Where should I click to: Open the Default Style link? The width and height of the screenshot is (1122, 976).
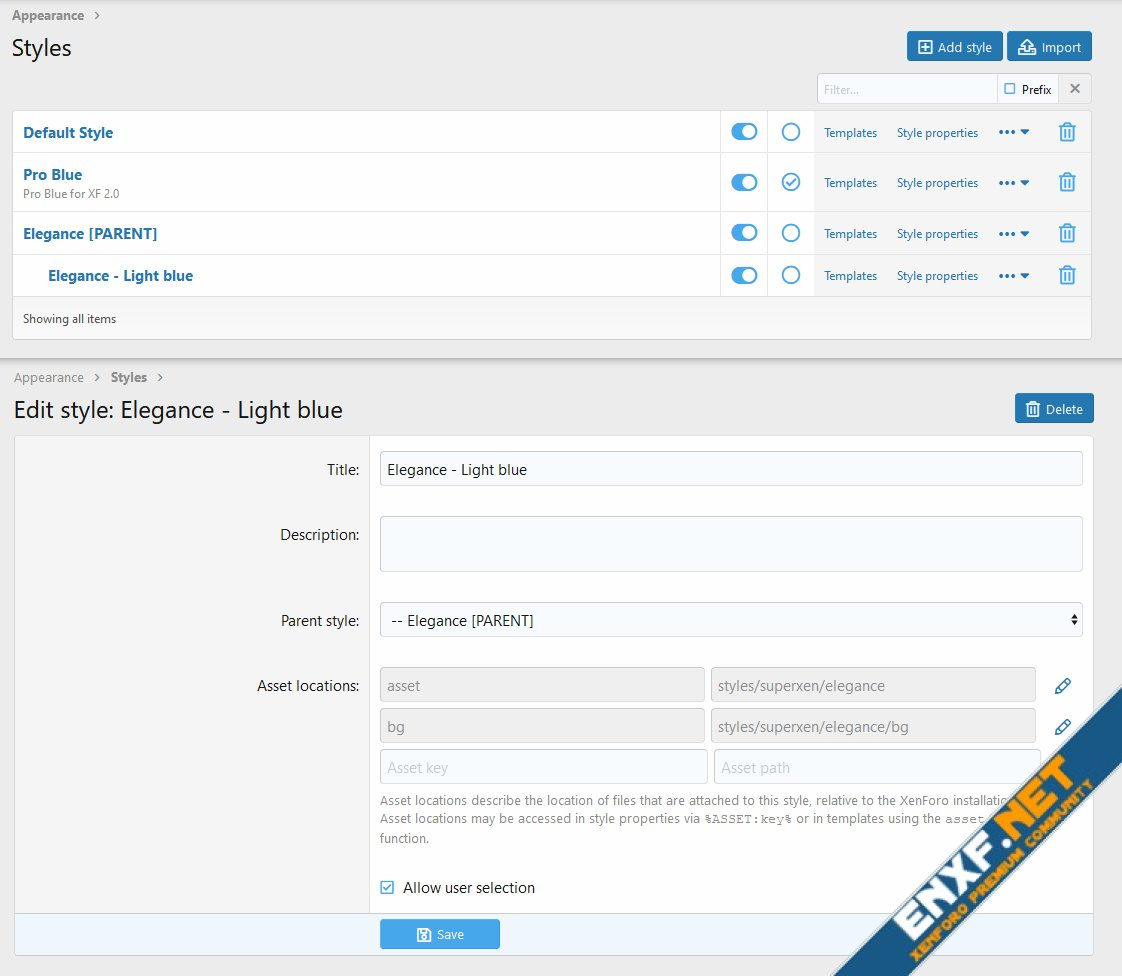point(68,132)
